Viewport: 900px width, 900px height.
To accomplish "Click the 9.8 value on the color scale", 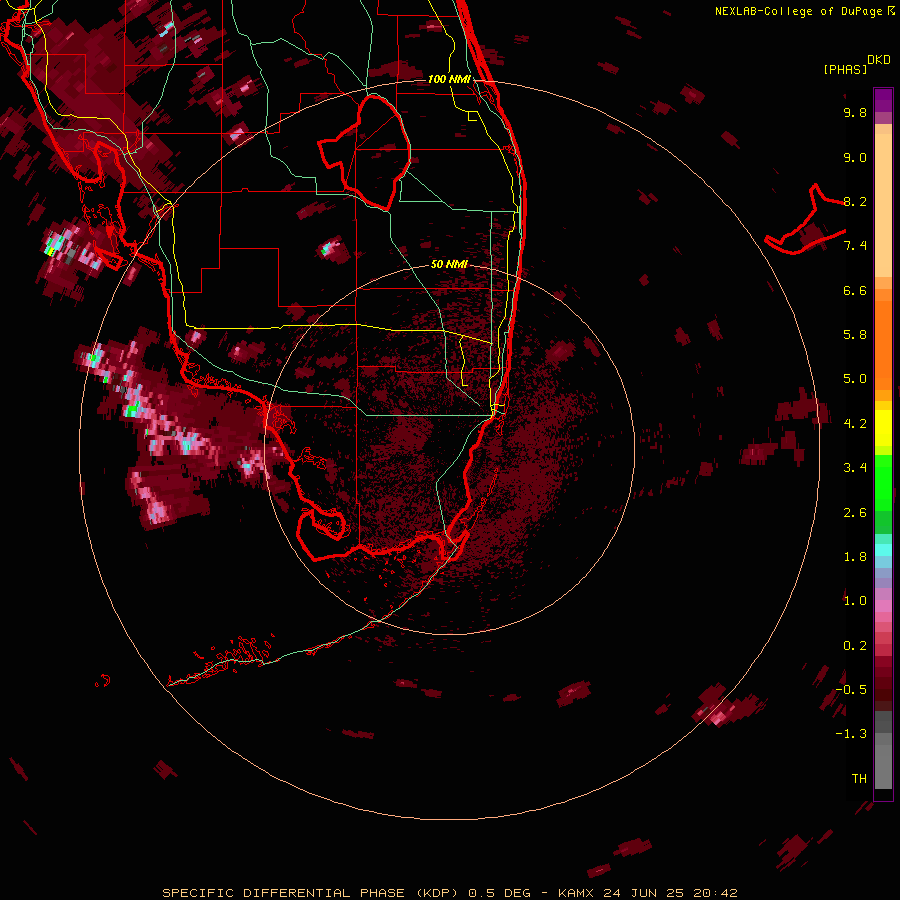I will (855, 112).
